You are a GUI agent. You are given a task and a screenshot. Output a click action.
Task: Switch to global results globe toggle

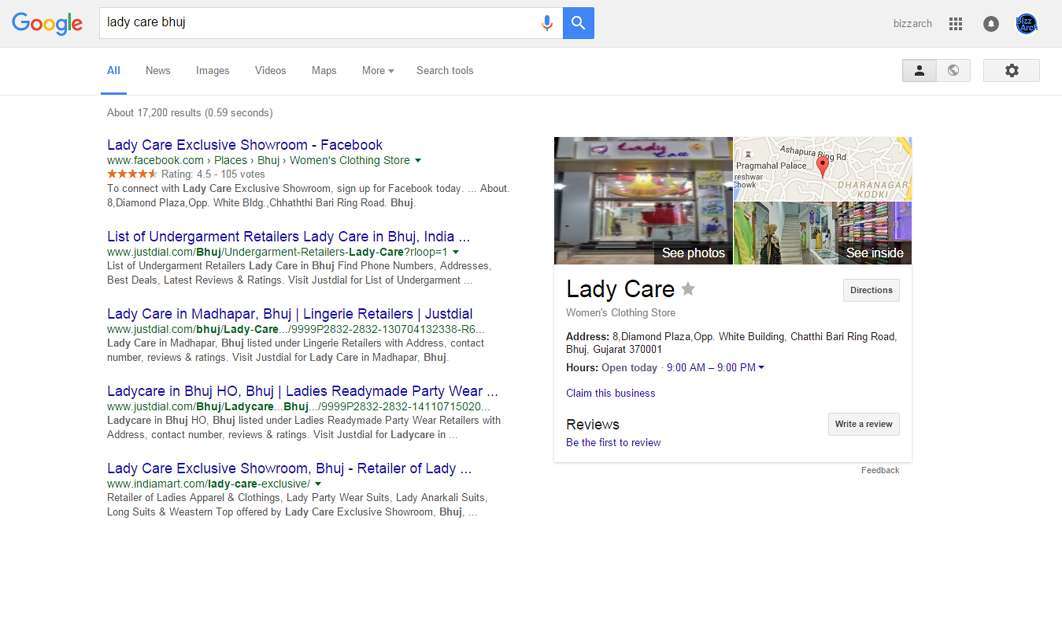tap(953, 70)
